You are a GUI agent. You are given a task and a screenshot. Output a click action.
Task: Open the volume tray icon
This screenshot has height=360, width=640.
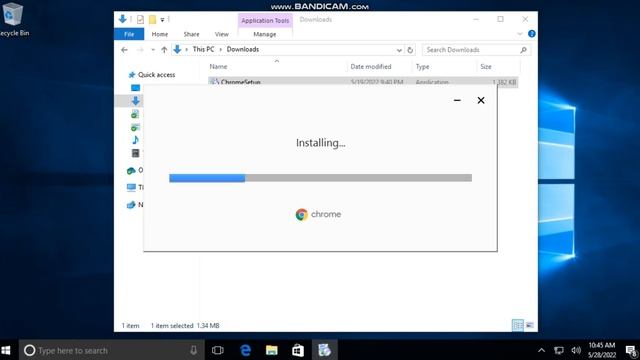576,350
